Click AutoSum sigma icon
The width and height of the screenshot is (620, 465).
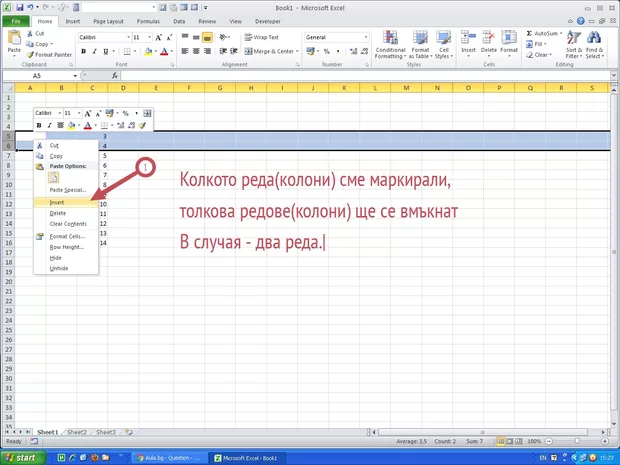click(529, 34)
